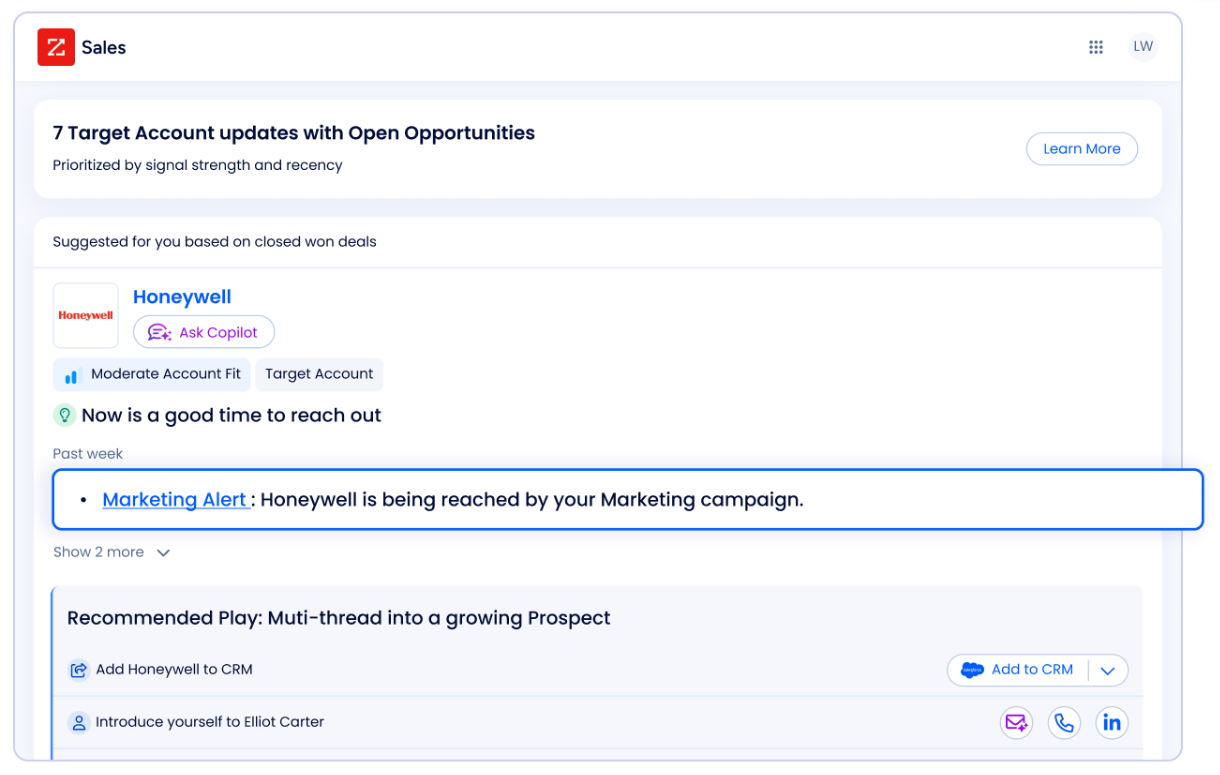The image size is (1220, 775).
Task: Click 'Introduce yourself to Elliot Carter' text
Action: click(x=210, y=722)
